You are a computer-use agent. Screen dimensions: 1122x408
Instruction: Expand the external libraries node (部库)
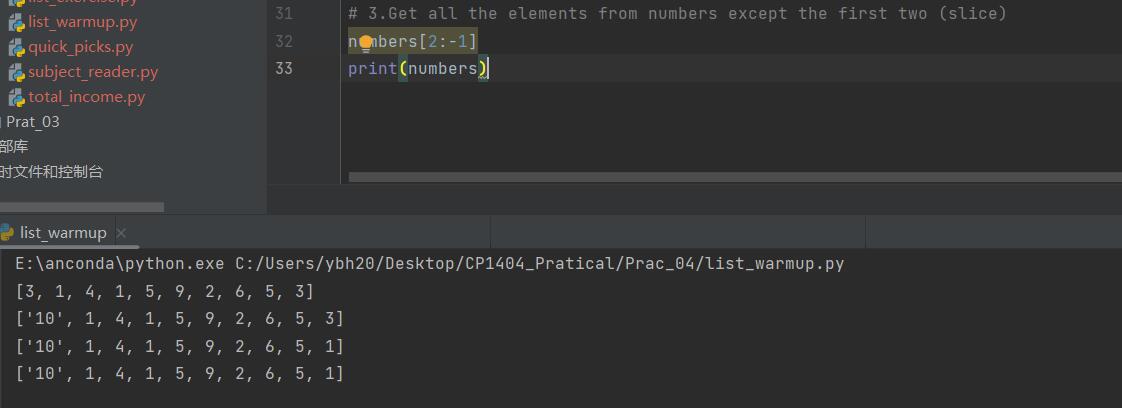14,147
